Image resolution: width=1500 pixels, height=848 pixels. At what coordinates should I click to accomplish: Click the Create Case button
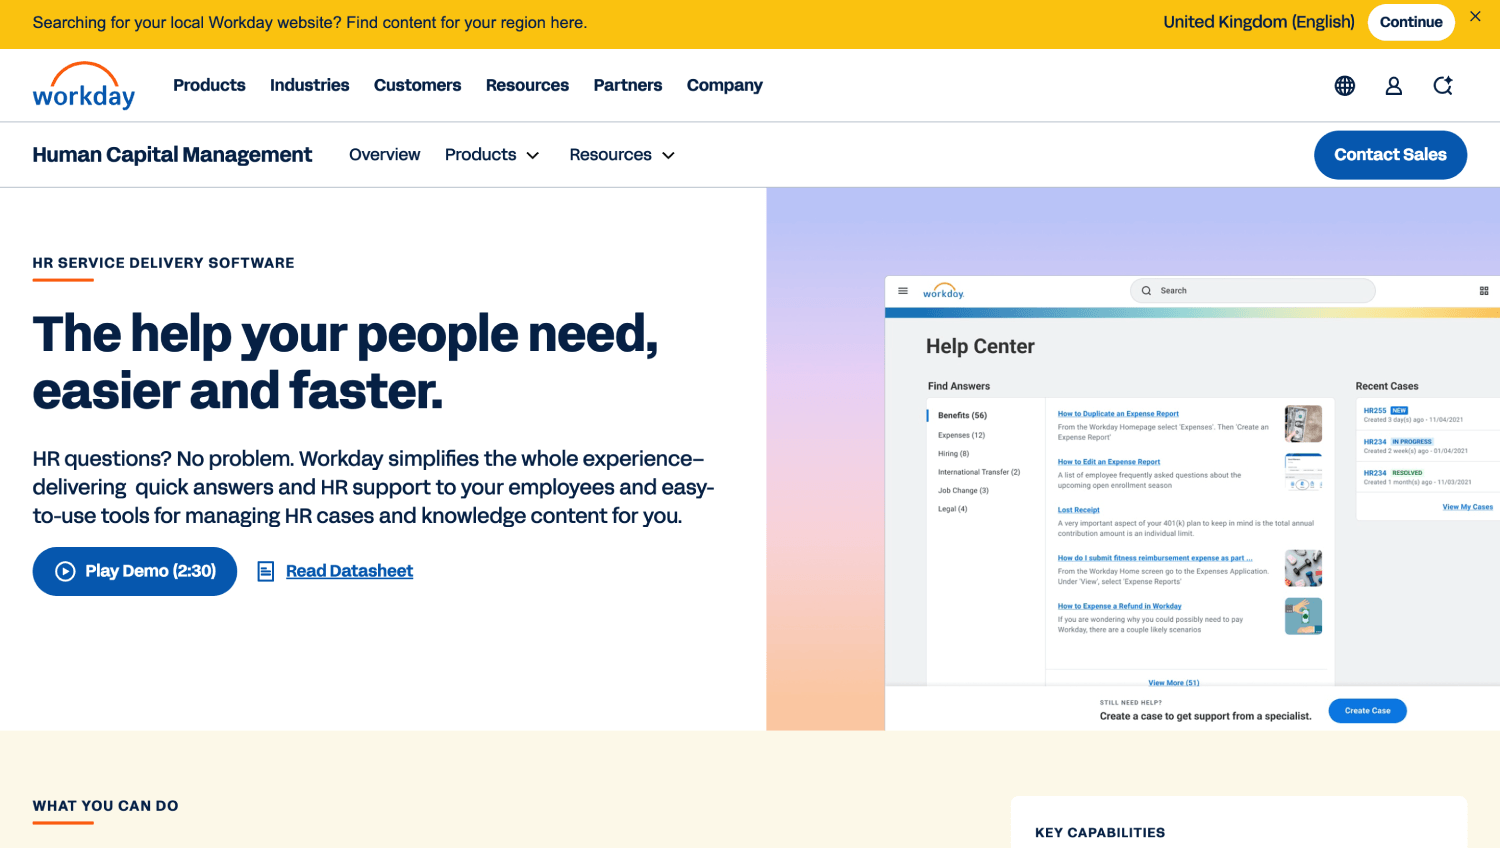(x=1367, y=711)
